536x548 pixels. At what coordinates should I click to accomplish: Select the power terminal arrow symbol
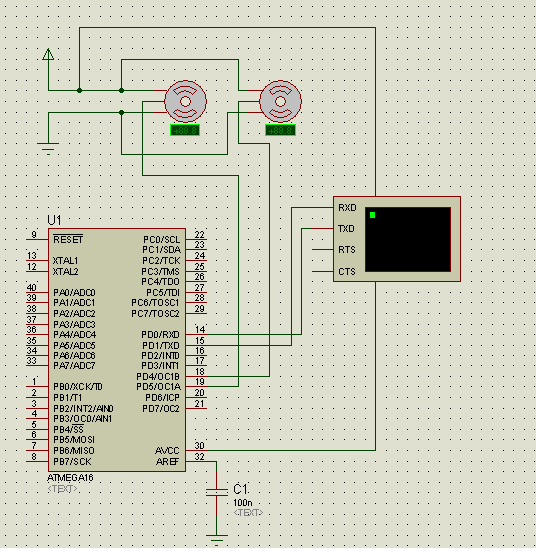(48, 54)
